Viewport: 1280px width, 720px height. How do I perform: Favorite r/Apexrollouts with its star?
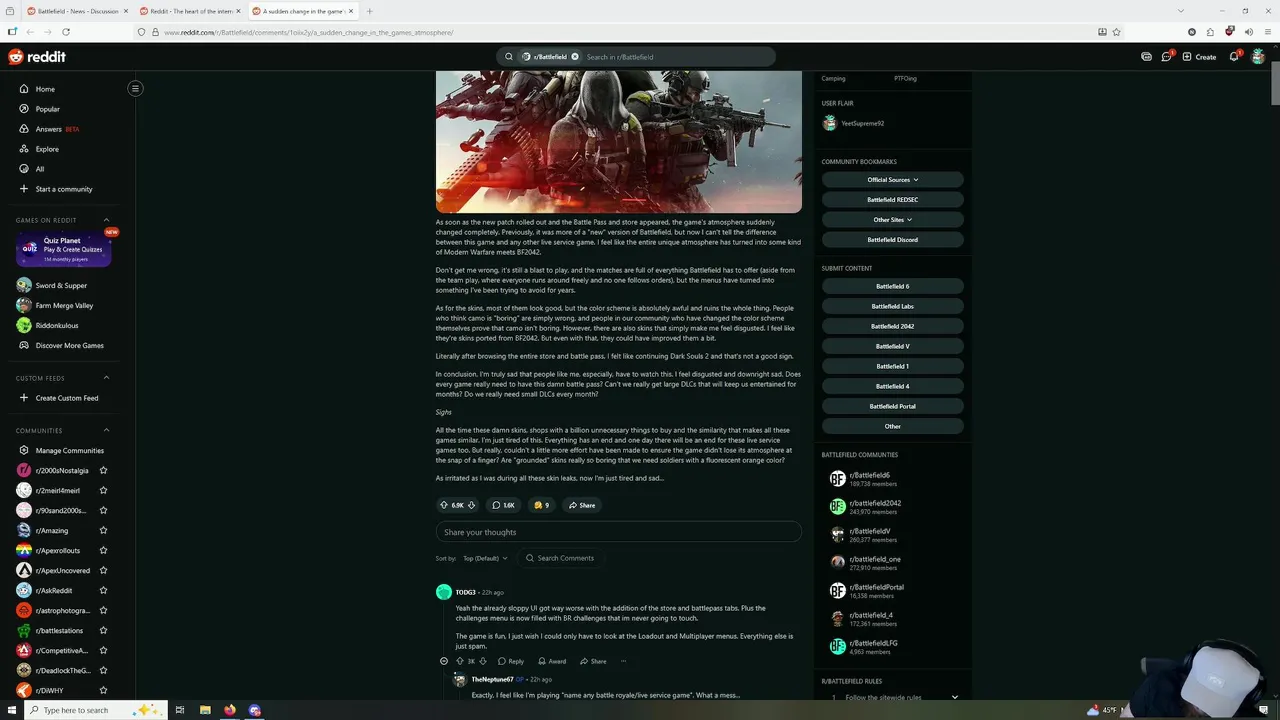coord(103,550)
